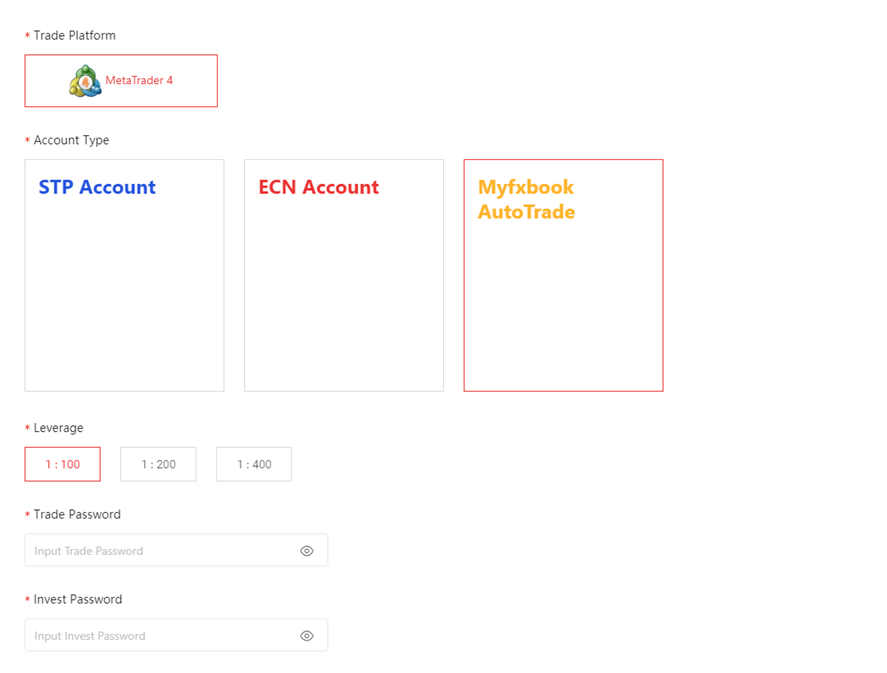Set leverage to 1 : 100
The width and height of the screenshot is (887, 673).
[x=63, y=464]
